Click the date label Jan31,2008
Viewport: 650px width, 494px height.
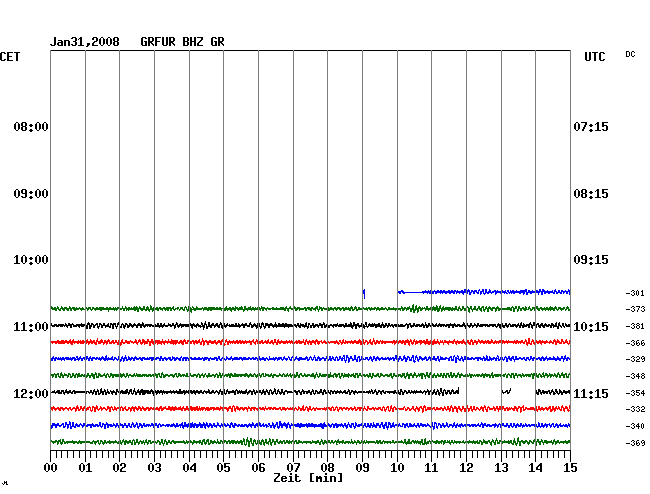coord(85,42)
